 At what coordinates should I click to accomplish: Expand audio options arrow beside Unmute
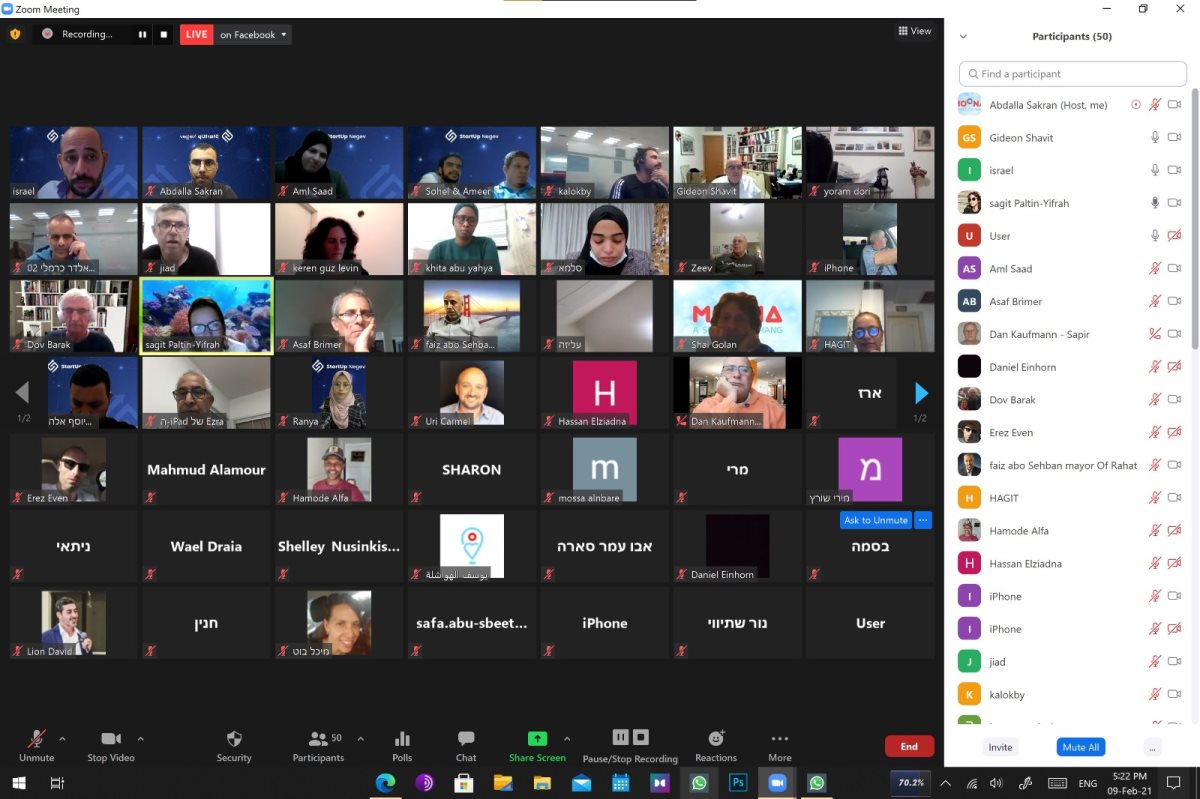click(62, 739)
